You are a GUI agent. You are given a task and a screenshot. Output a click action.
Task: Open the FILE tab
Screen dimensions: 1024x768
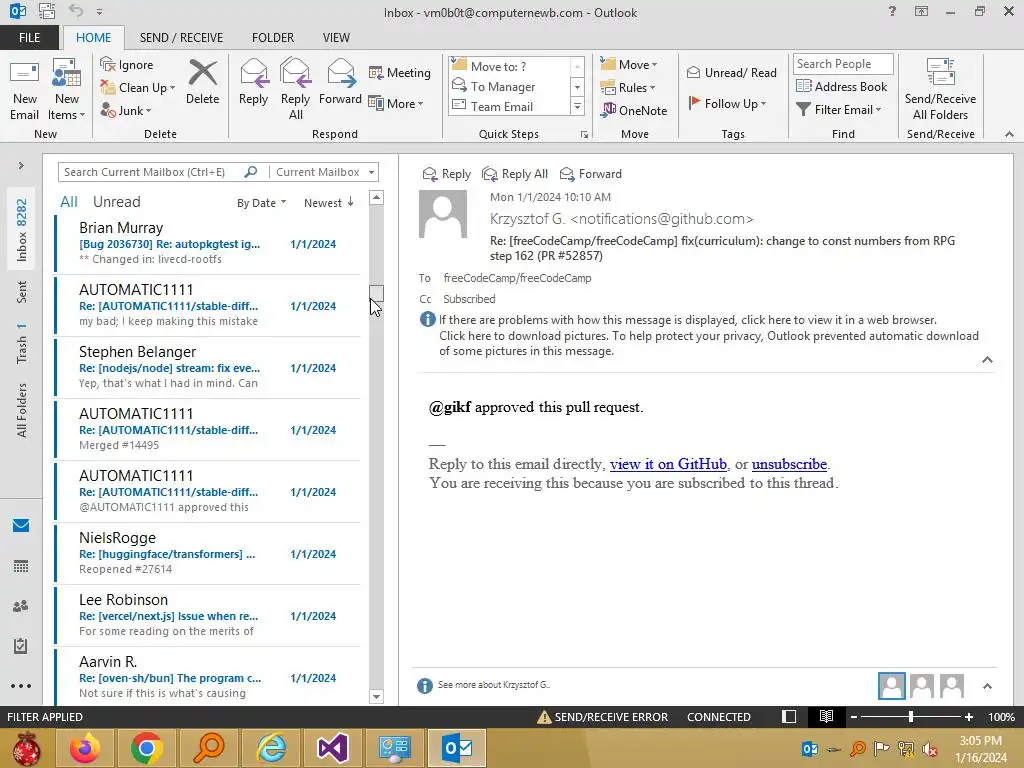29,38
